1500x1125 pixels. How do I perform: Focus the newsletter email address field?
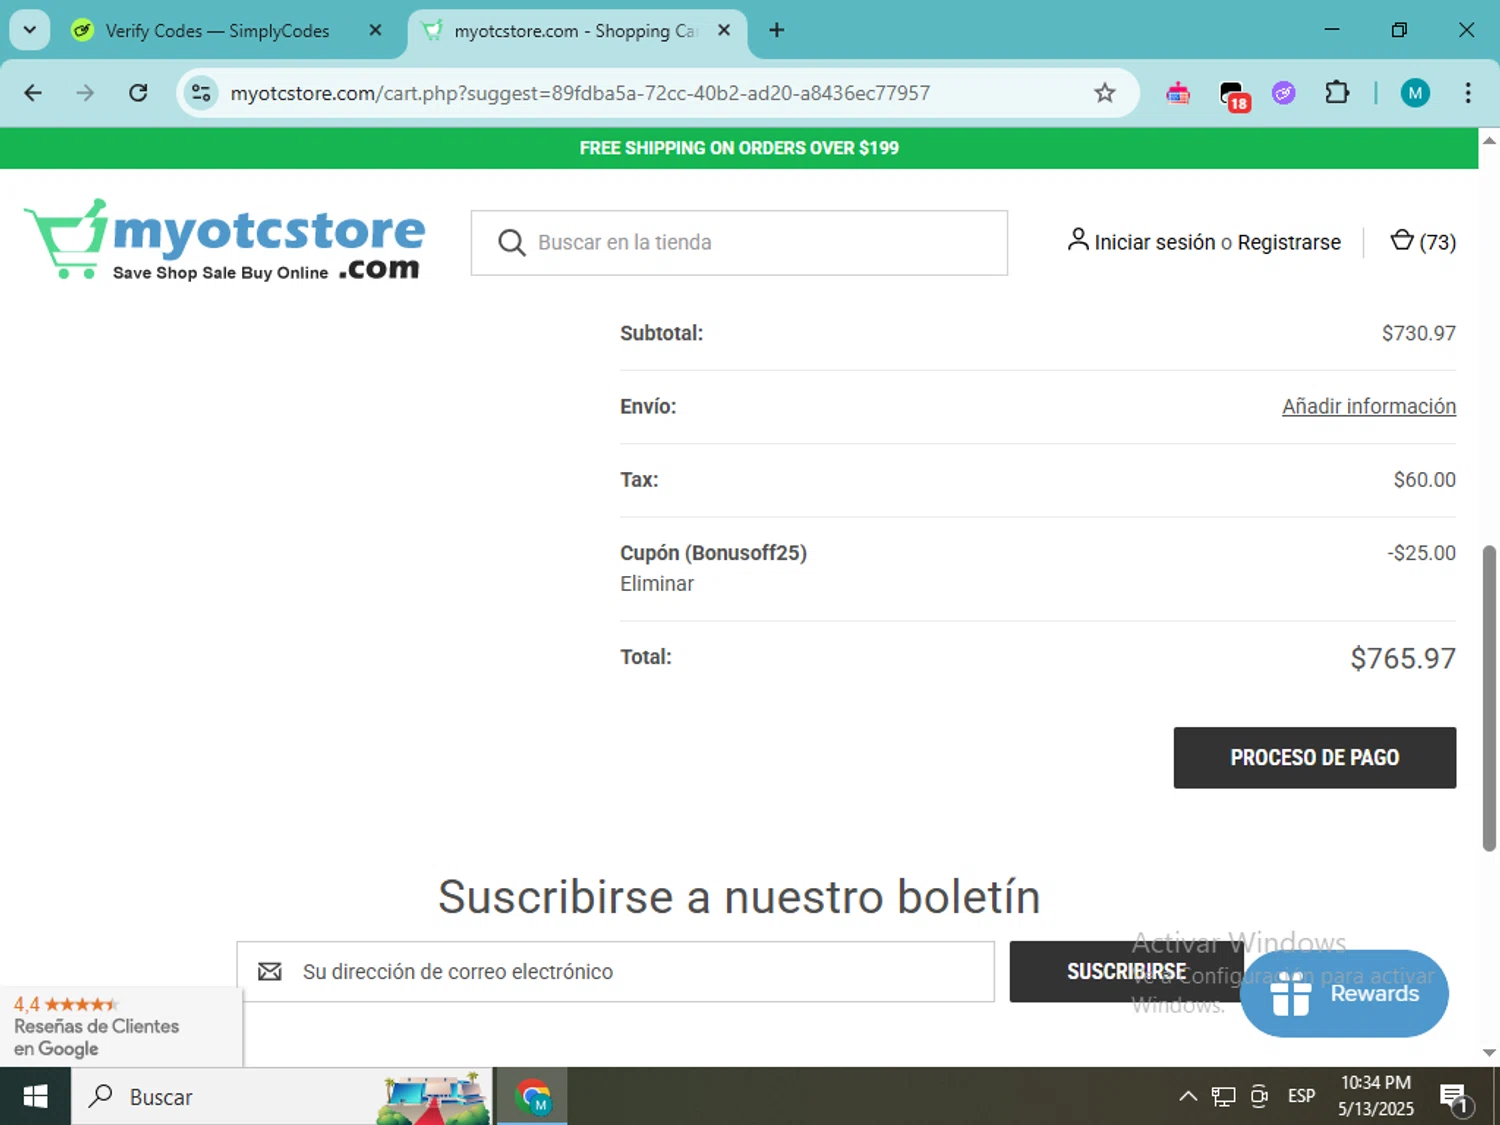[x=615, y=972]
